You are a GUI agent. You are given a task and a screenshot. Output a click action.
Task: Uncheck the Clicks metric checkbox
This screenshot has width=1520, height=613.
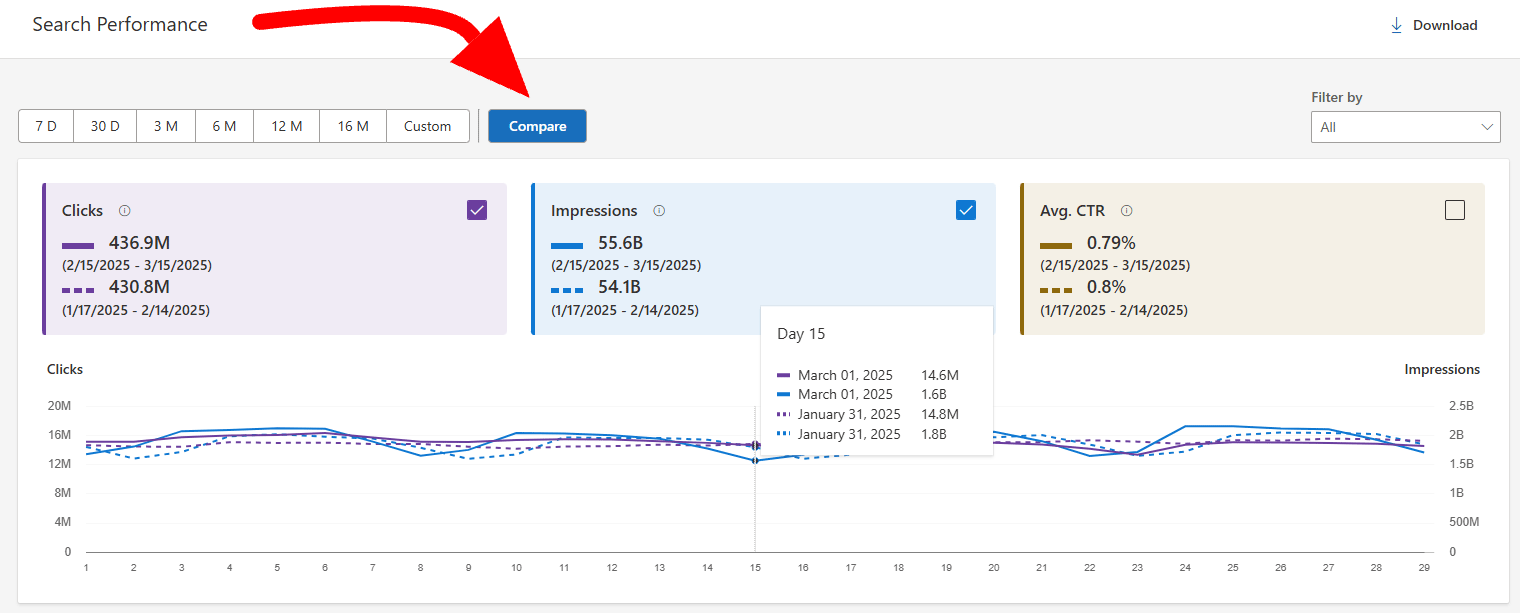tap(477, 209)
